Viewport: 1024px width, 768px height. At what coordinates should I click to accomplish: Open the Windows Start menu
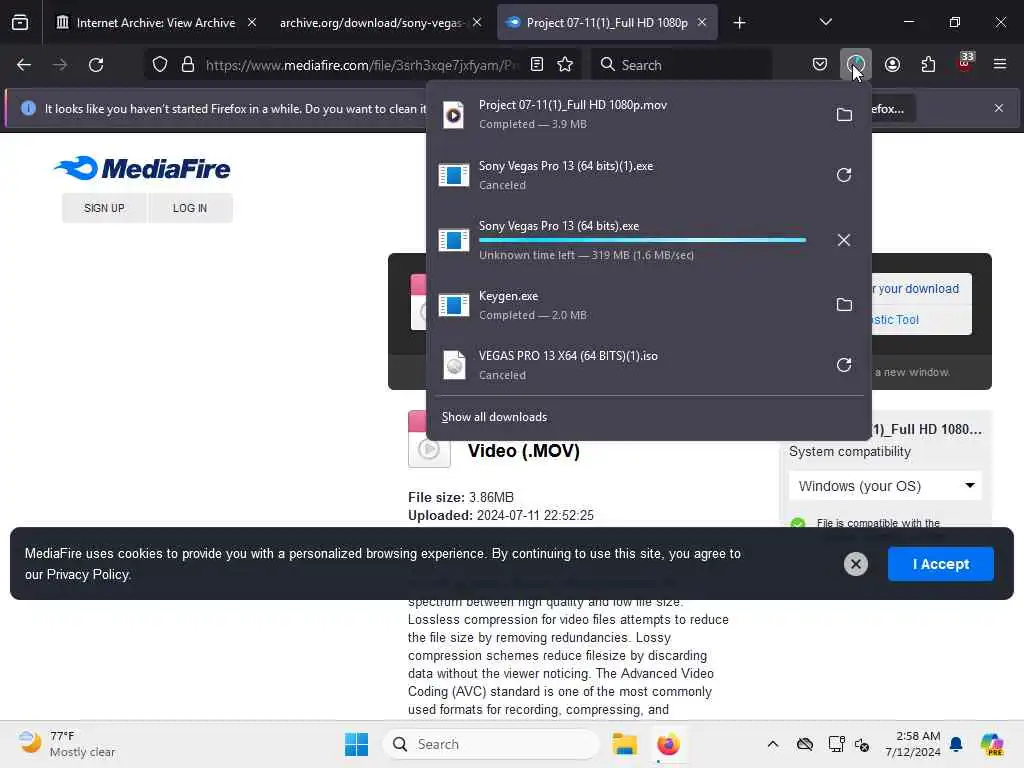click(357, 744)
